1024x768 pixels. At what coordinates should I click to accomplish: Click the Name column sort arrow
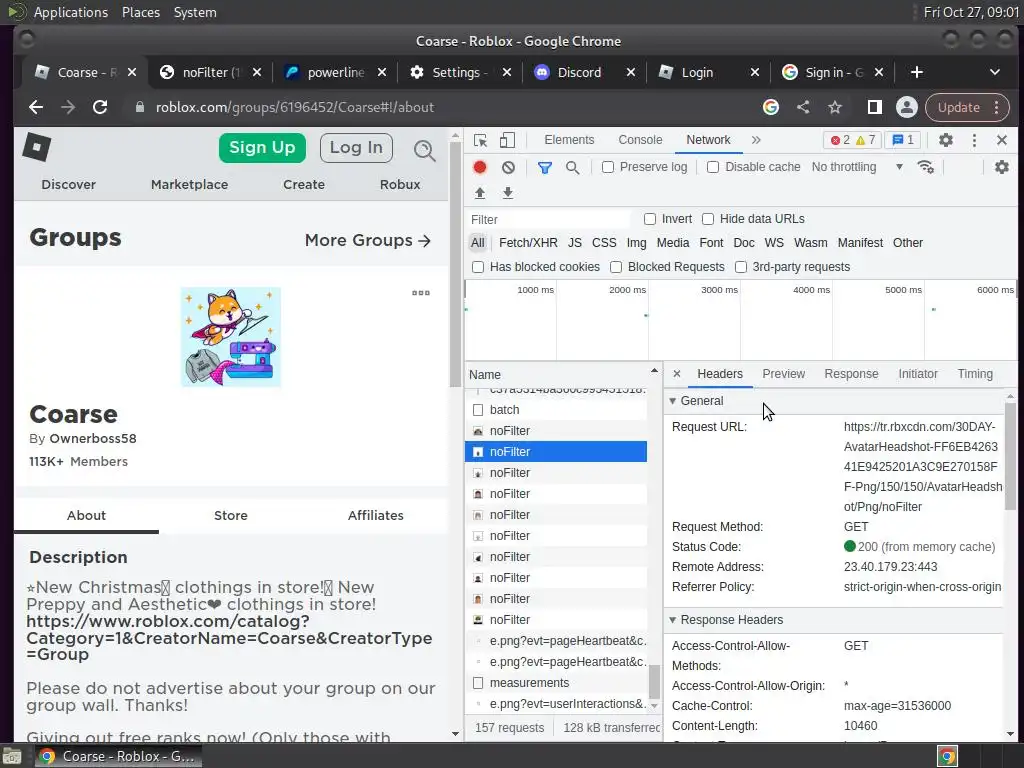pyautogui.click(x=654, y=371)
